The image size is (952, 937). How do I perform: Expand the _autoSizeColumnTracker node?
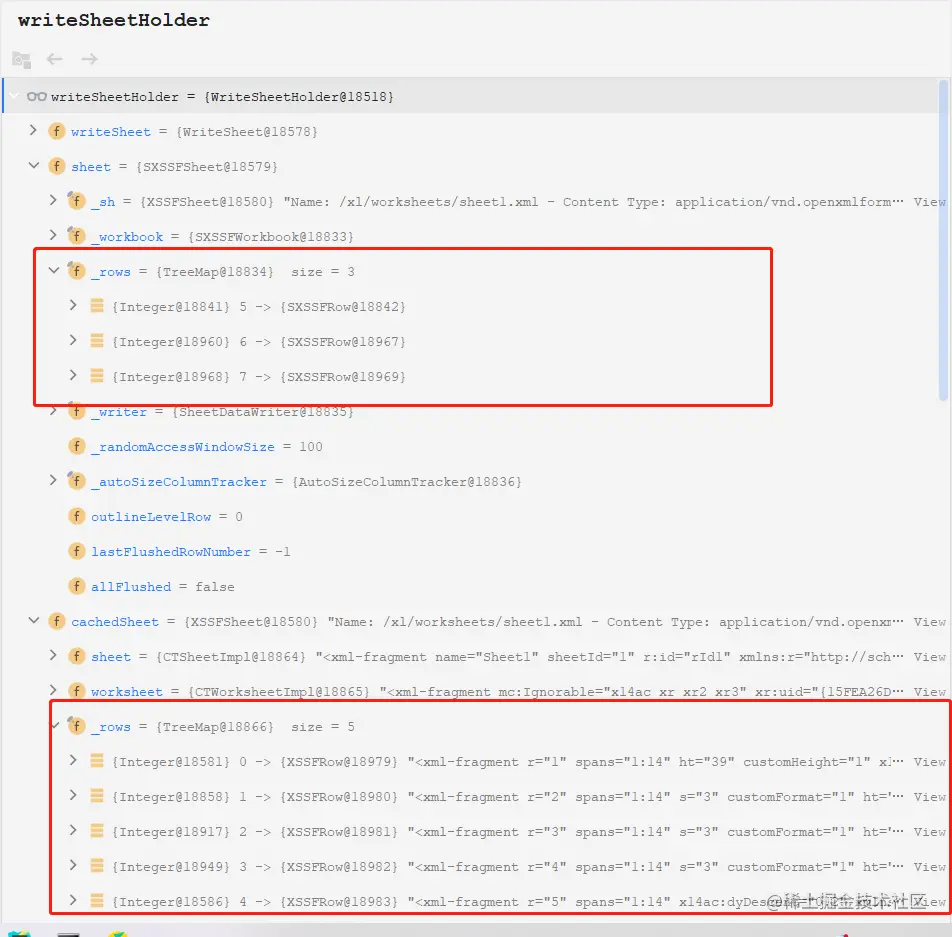click(x=53, y=481)
